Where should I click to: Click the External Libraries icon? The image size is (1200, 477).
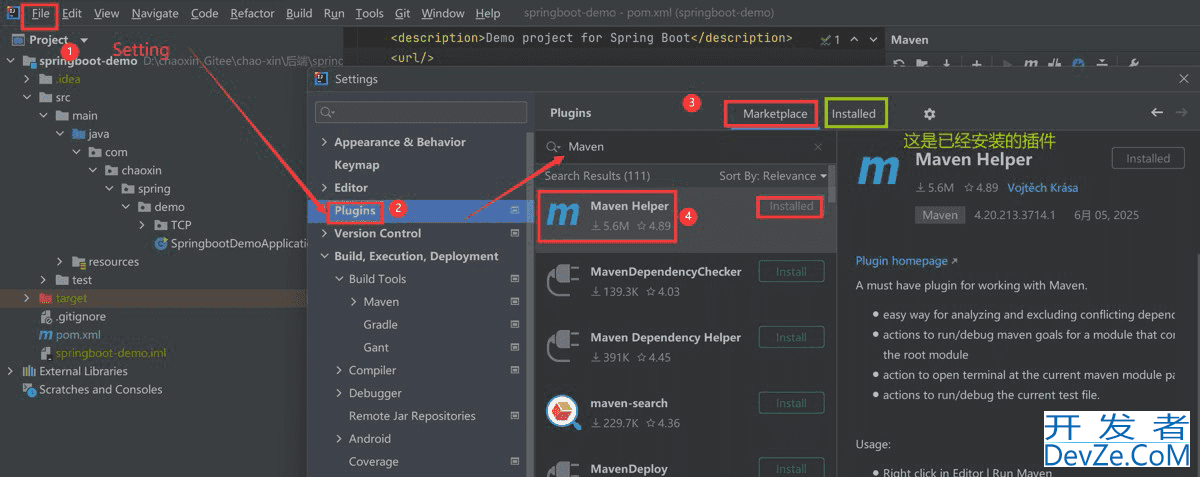pos(28,371)
